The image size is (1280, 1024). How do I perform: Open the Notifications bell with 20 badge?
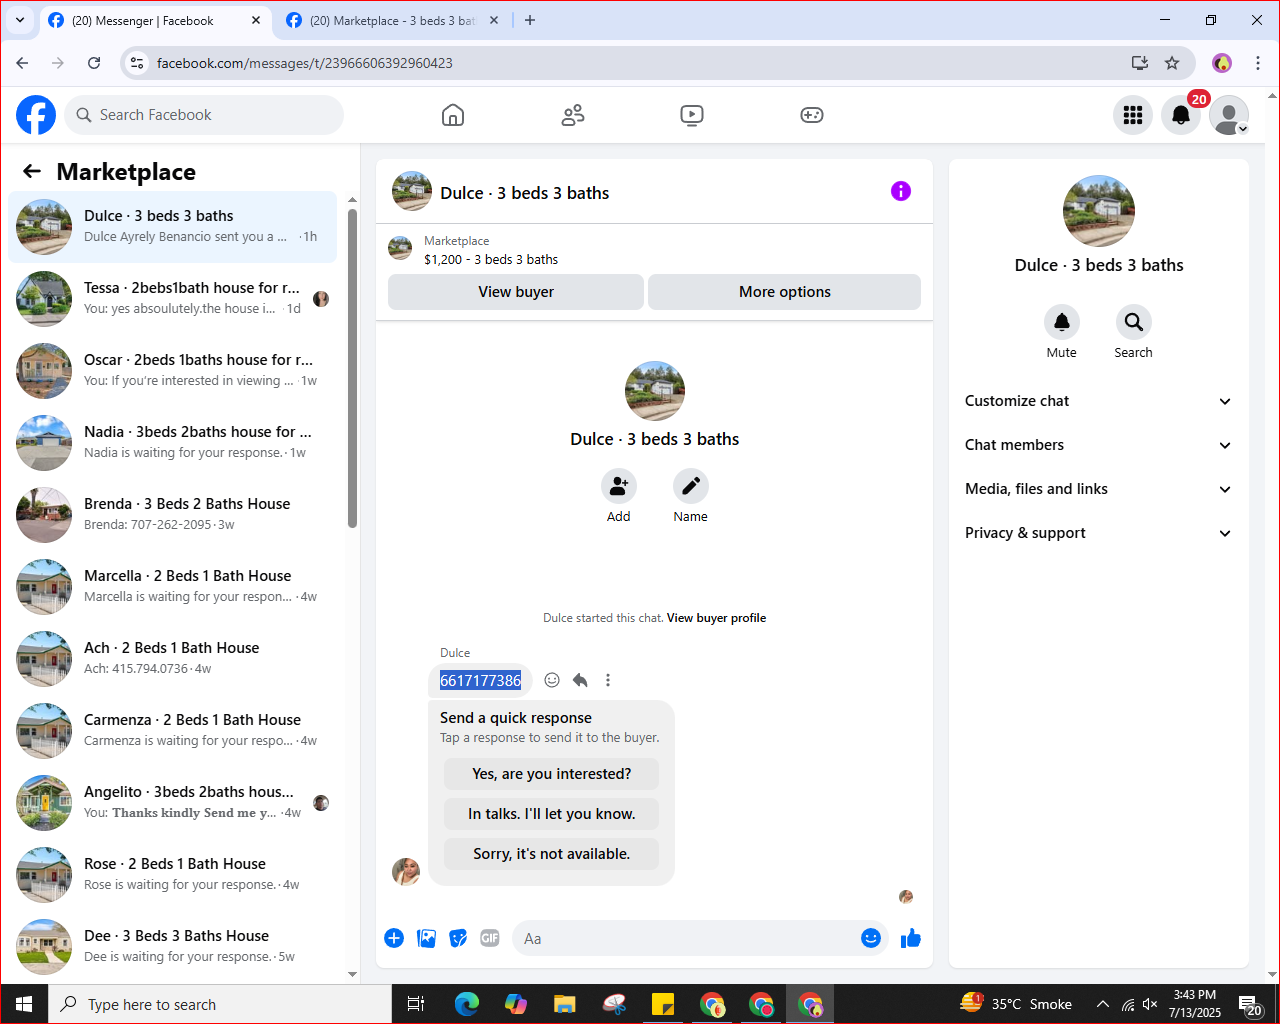(x=1181, y=115)
